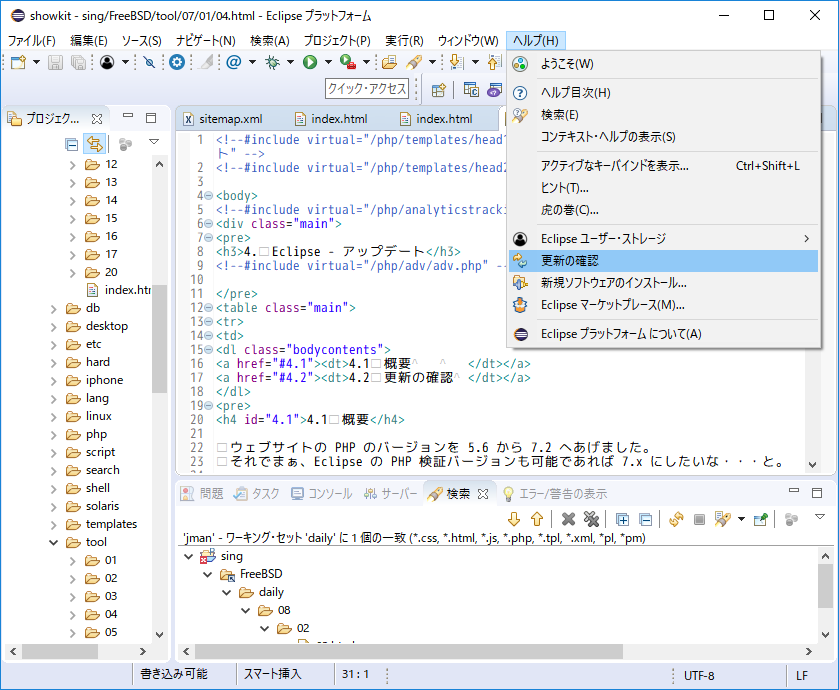
Task: Collapse the sing search result node
Action: [x=188, y=556]
